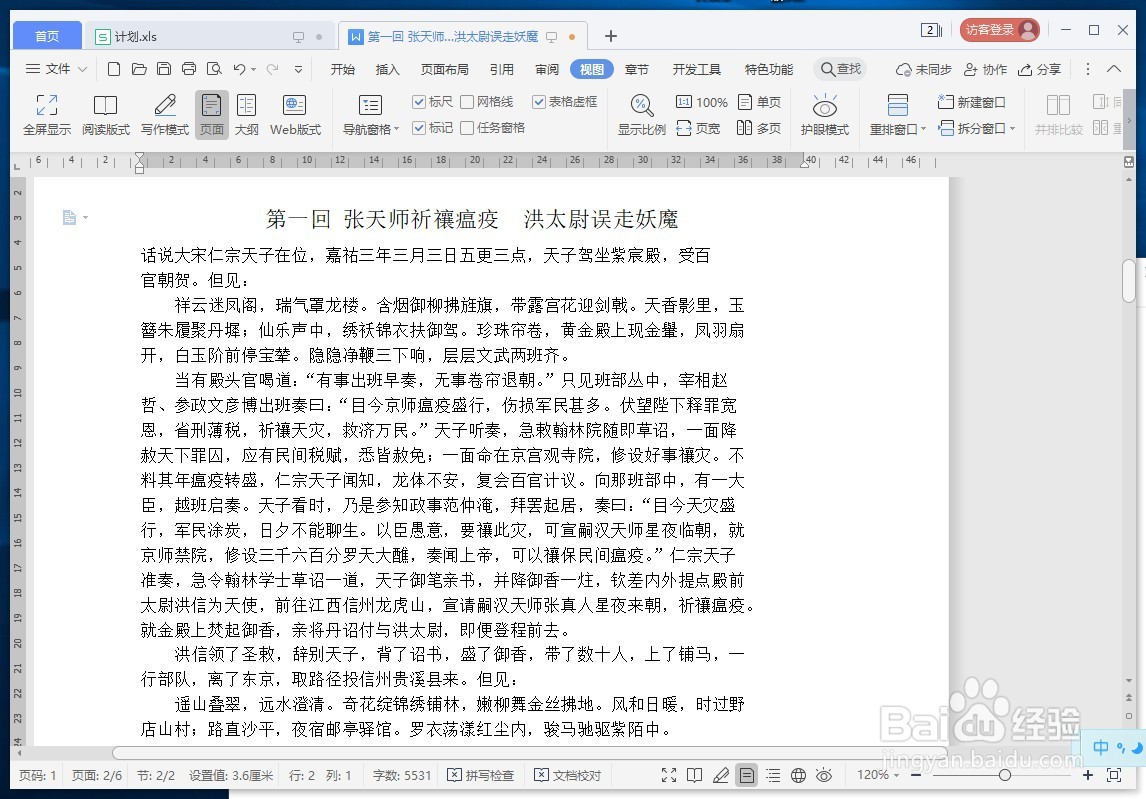Click the New Window icon
Image resolution: width=1146 pixels, height=799 pixels.
[946, 102]
